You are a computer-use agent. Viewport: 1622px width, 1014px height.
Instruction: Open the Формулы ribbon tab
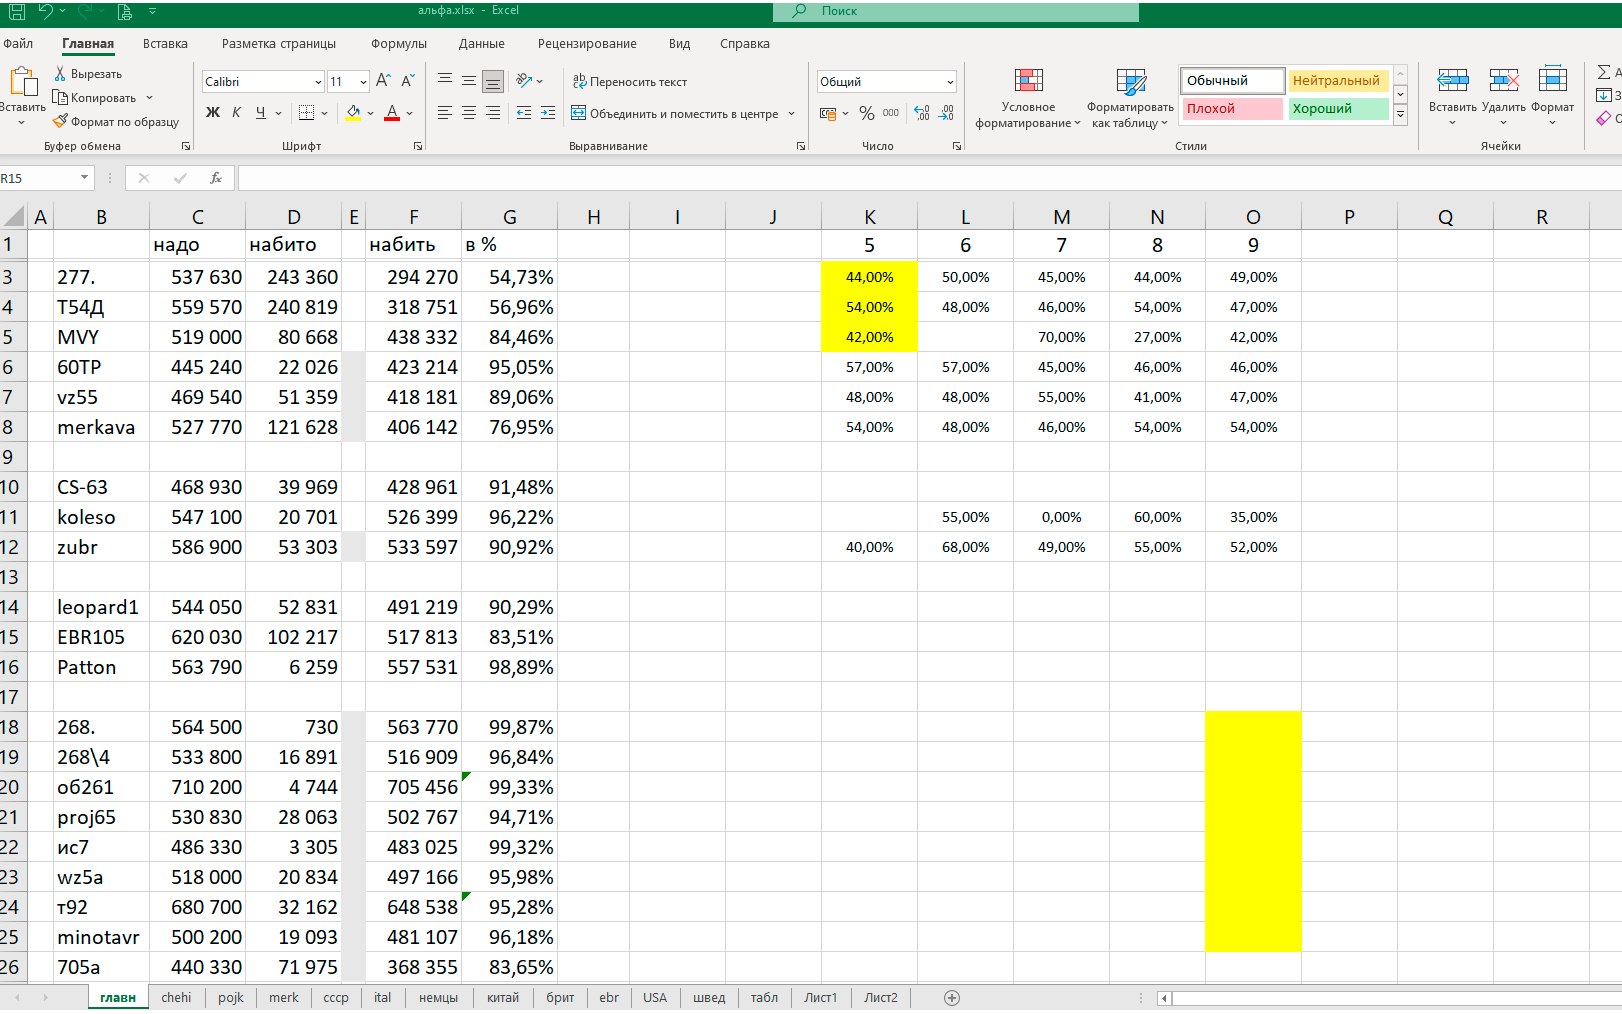pos(399,44)
